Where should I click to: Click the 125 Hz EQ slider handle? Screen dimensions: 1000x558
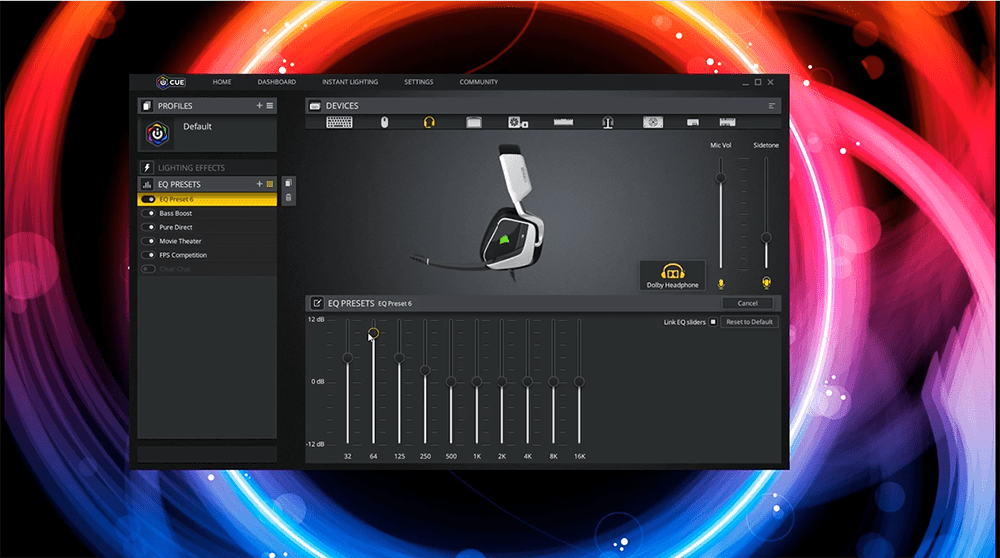pos(399,358)
